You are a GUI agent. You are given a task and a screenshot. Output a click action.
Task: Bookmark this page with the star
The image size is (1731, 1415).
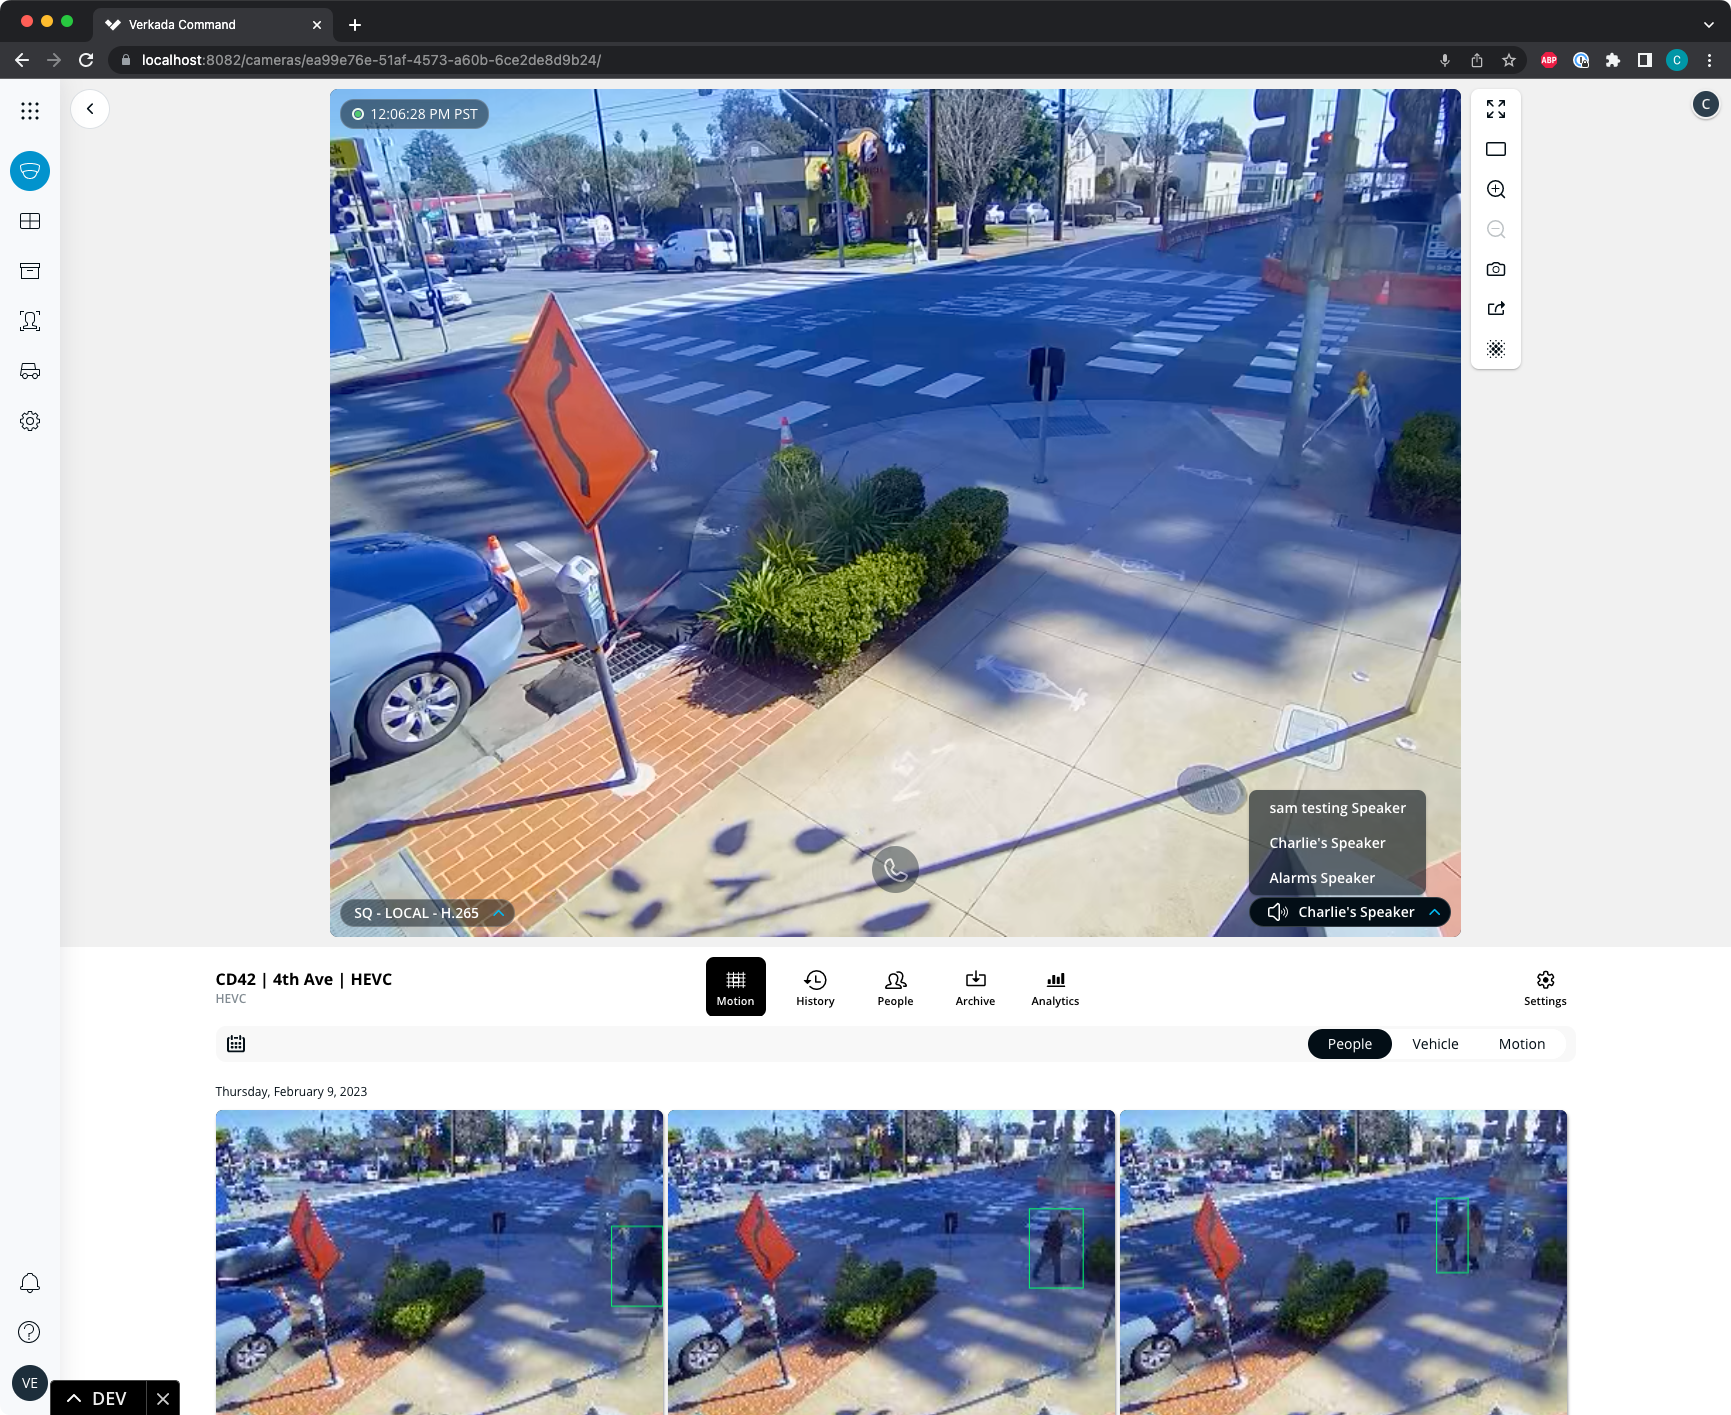click(1509, 60)
